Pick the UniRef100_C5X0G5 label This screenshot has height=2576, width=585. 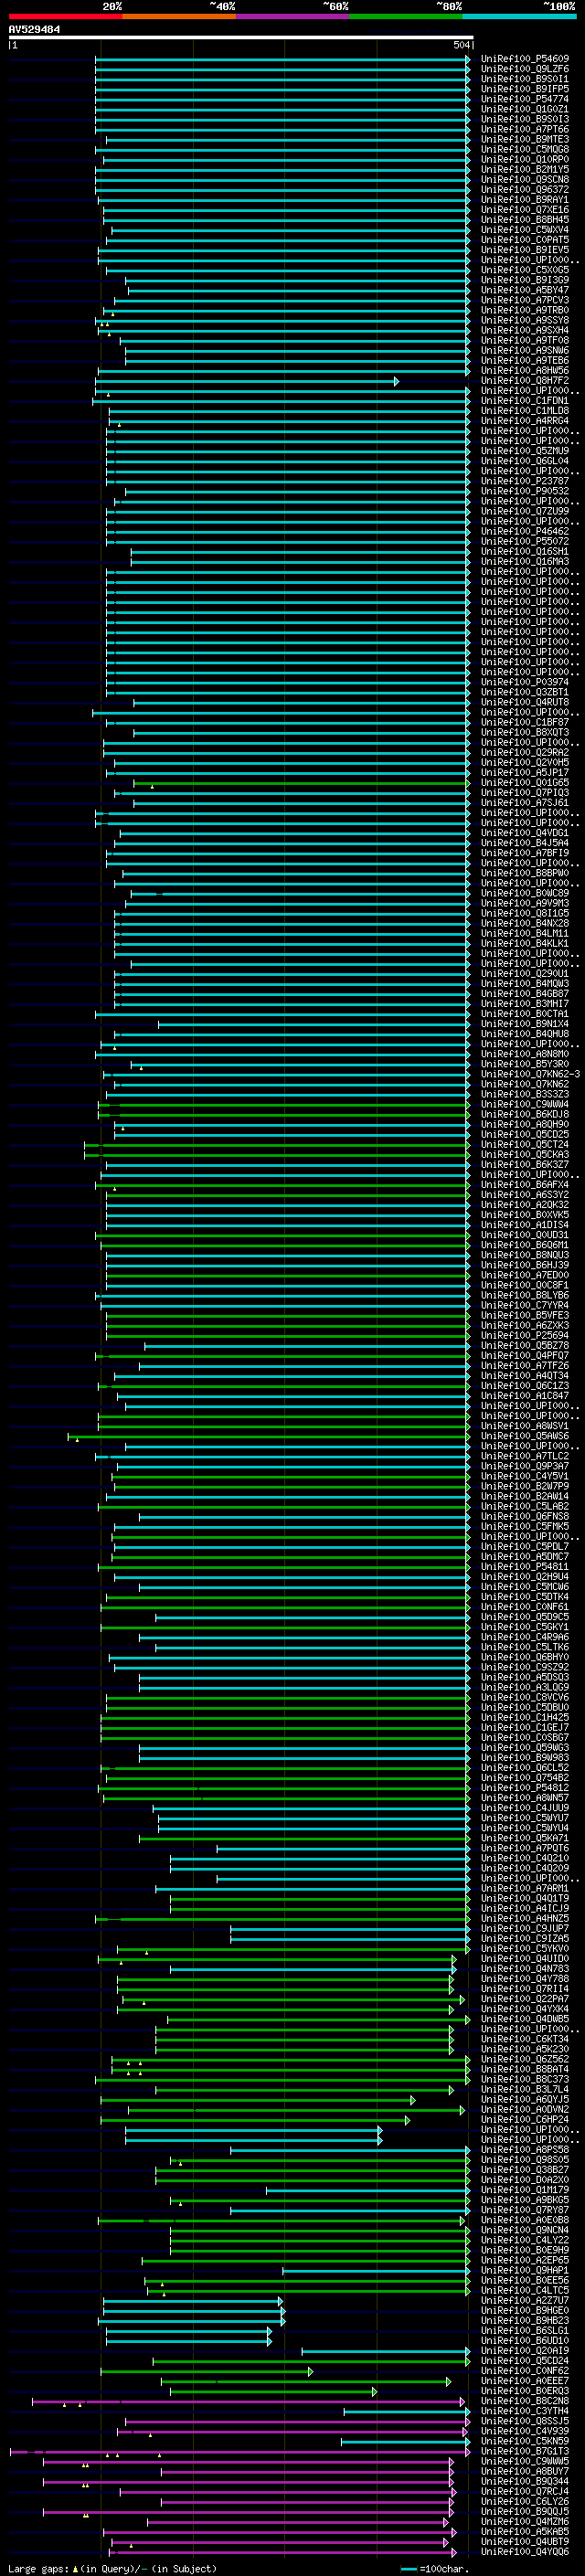[x=524, y=270]
